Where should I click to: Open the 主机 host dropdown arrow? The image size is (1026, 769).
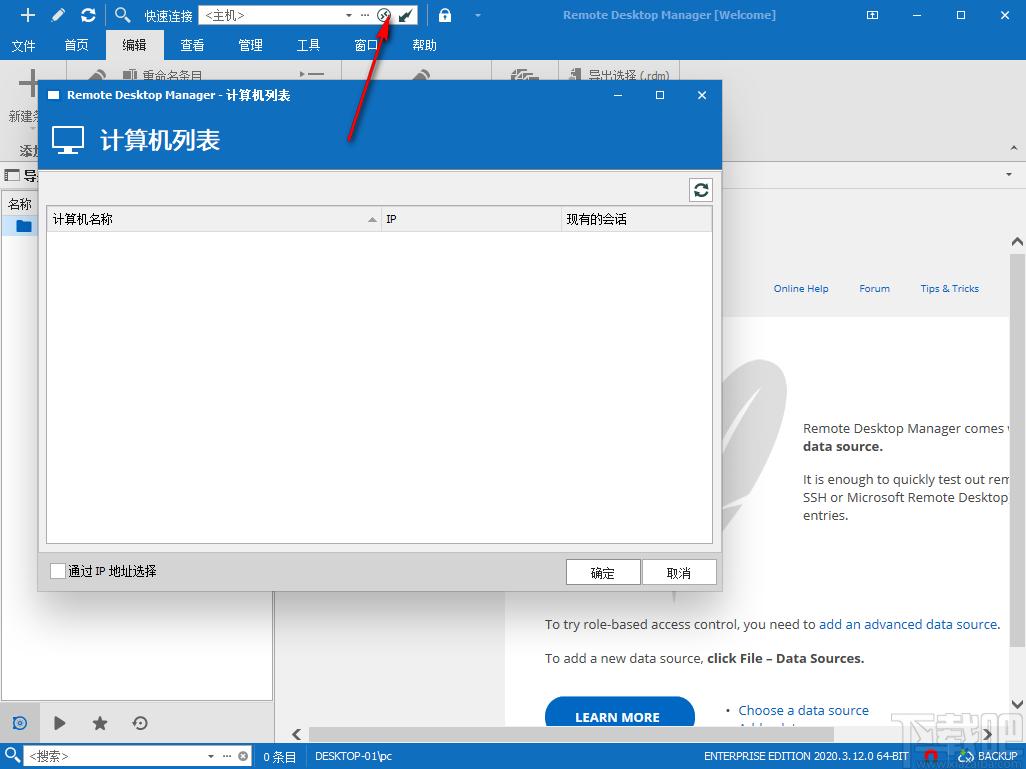click(349, 15)
